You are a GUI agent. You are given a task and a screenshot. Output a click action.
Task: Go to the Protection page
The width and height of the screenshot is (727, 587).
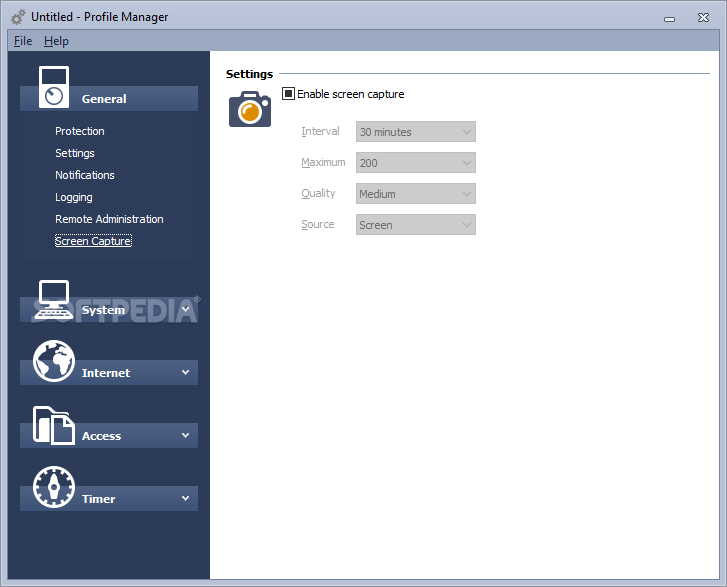tap(80, 131)
